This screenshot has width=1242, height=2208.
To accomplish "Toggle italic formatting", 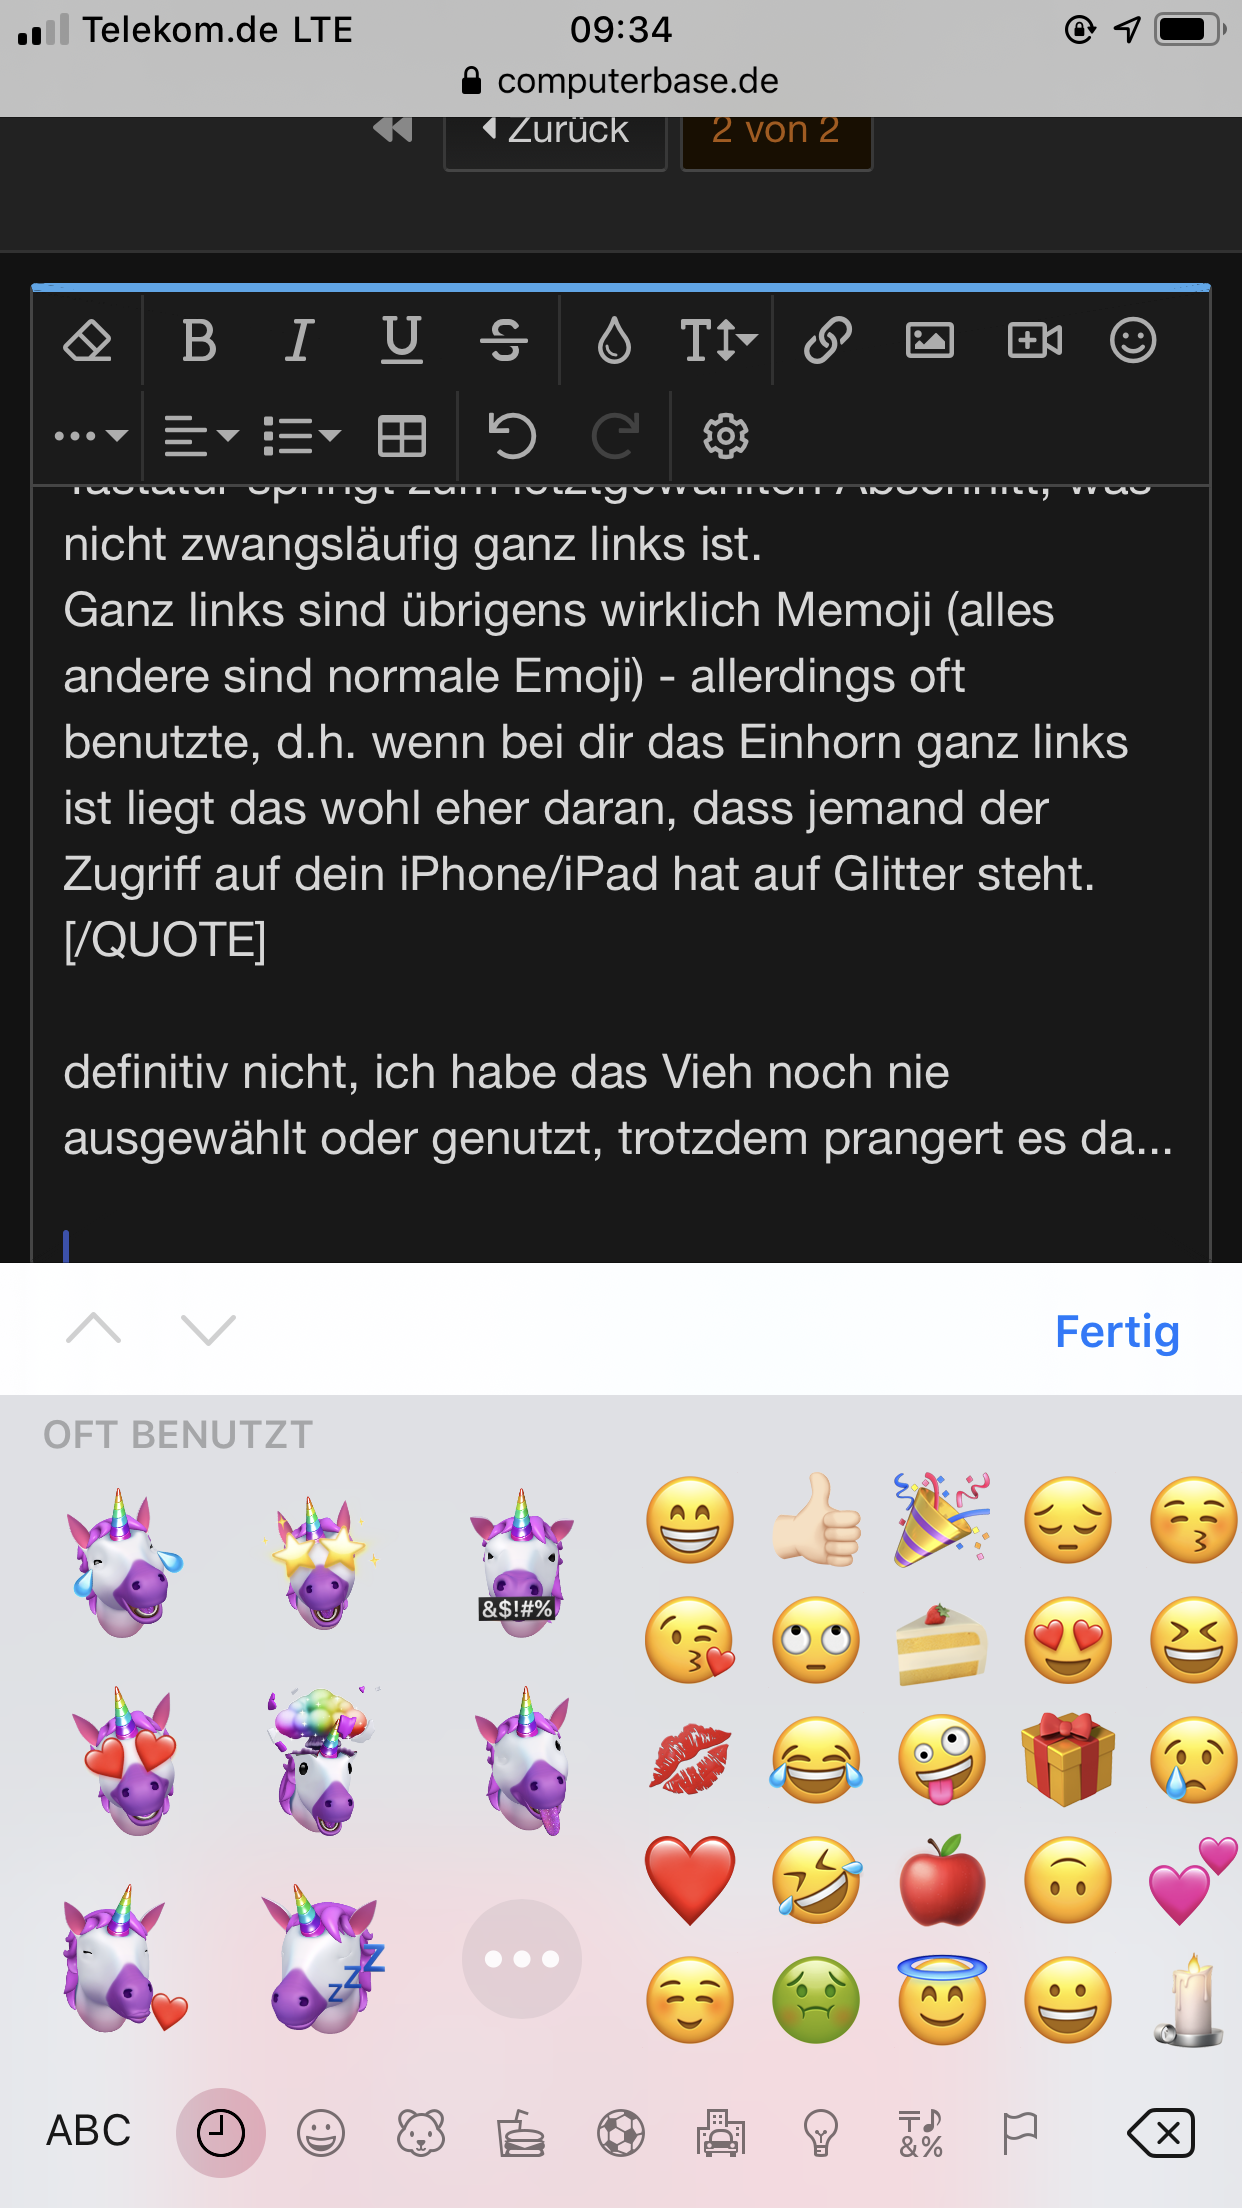I will pos(299,341).
